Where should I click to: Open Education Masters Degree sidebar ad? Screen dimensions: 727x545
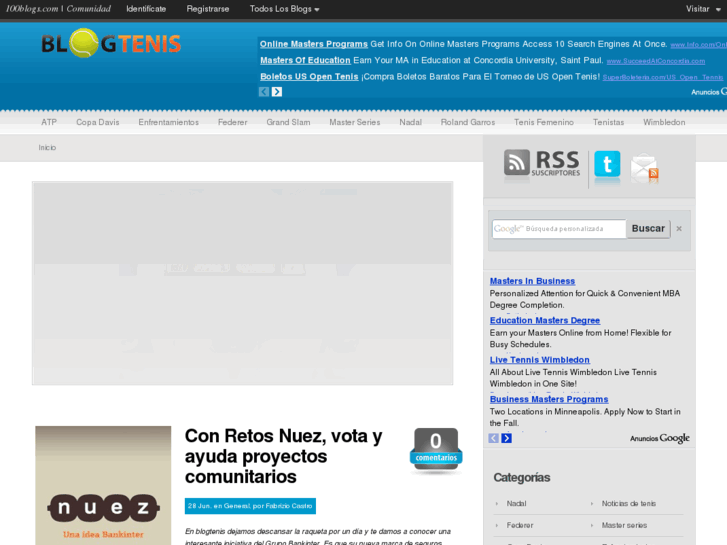pyautogui.click(x=545, y=321)
